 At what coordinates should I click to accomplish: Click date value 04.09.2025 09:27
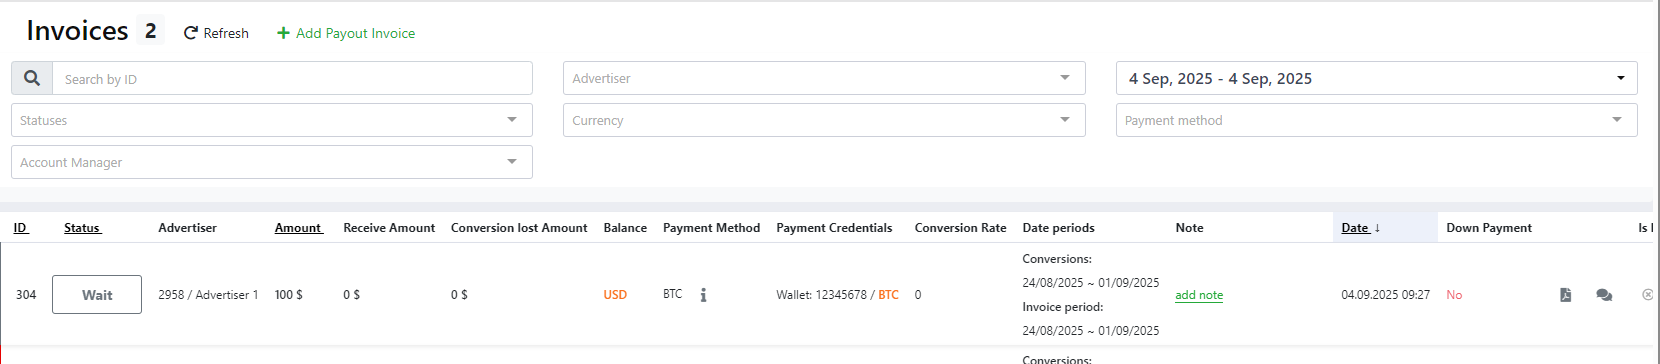pyautogui.click(x=1385, y=295)
